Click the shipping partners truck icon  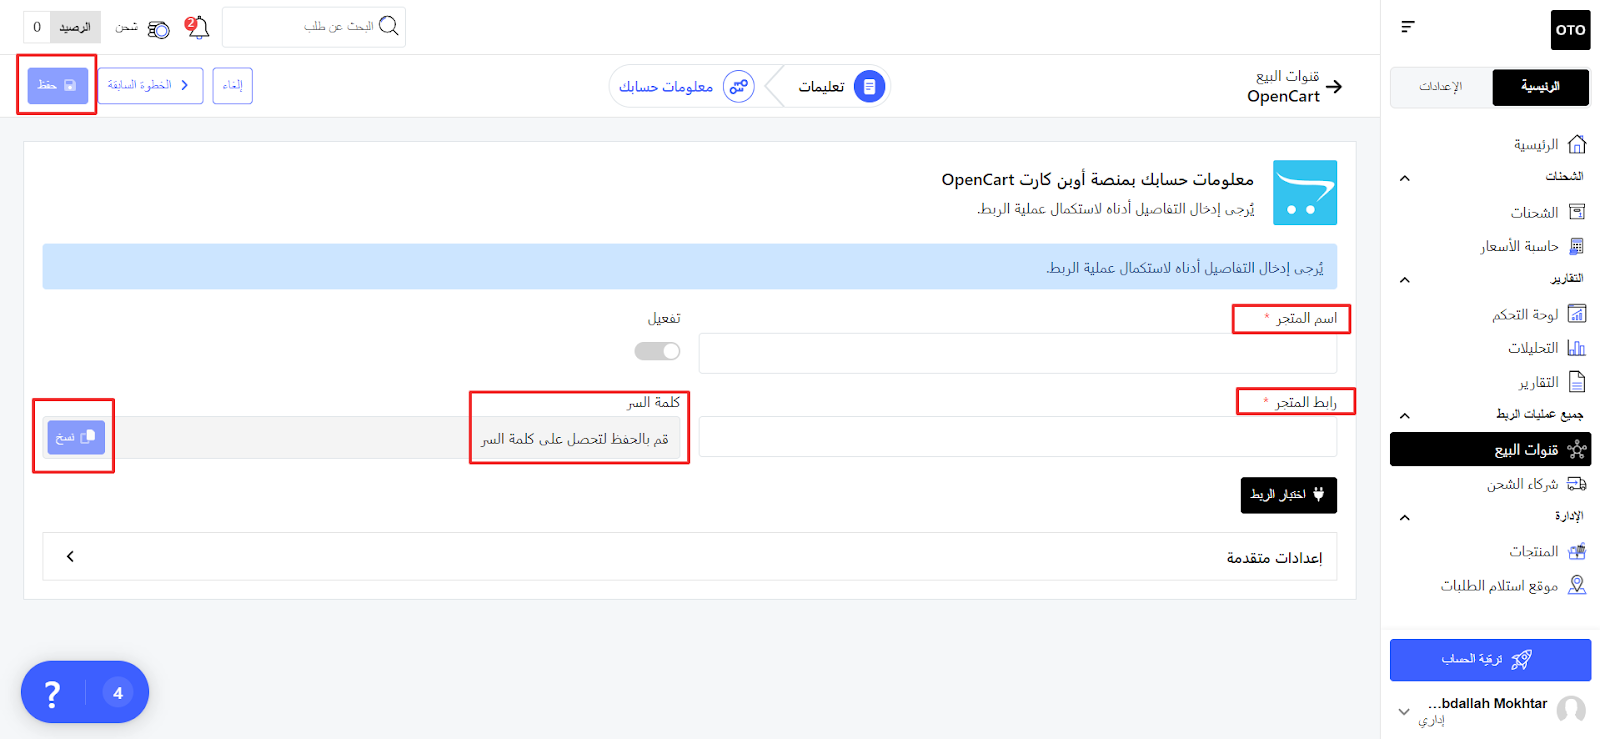(1577, 484)
